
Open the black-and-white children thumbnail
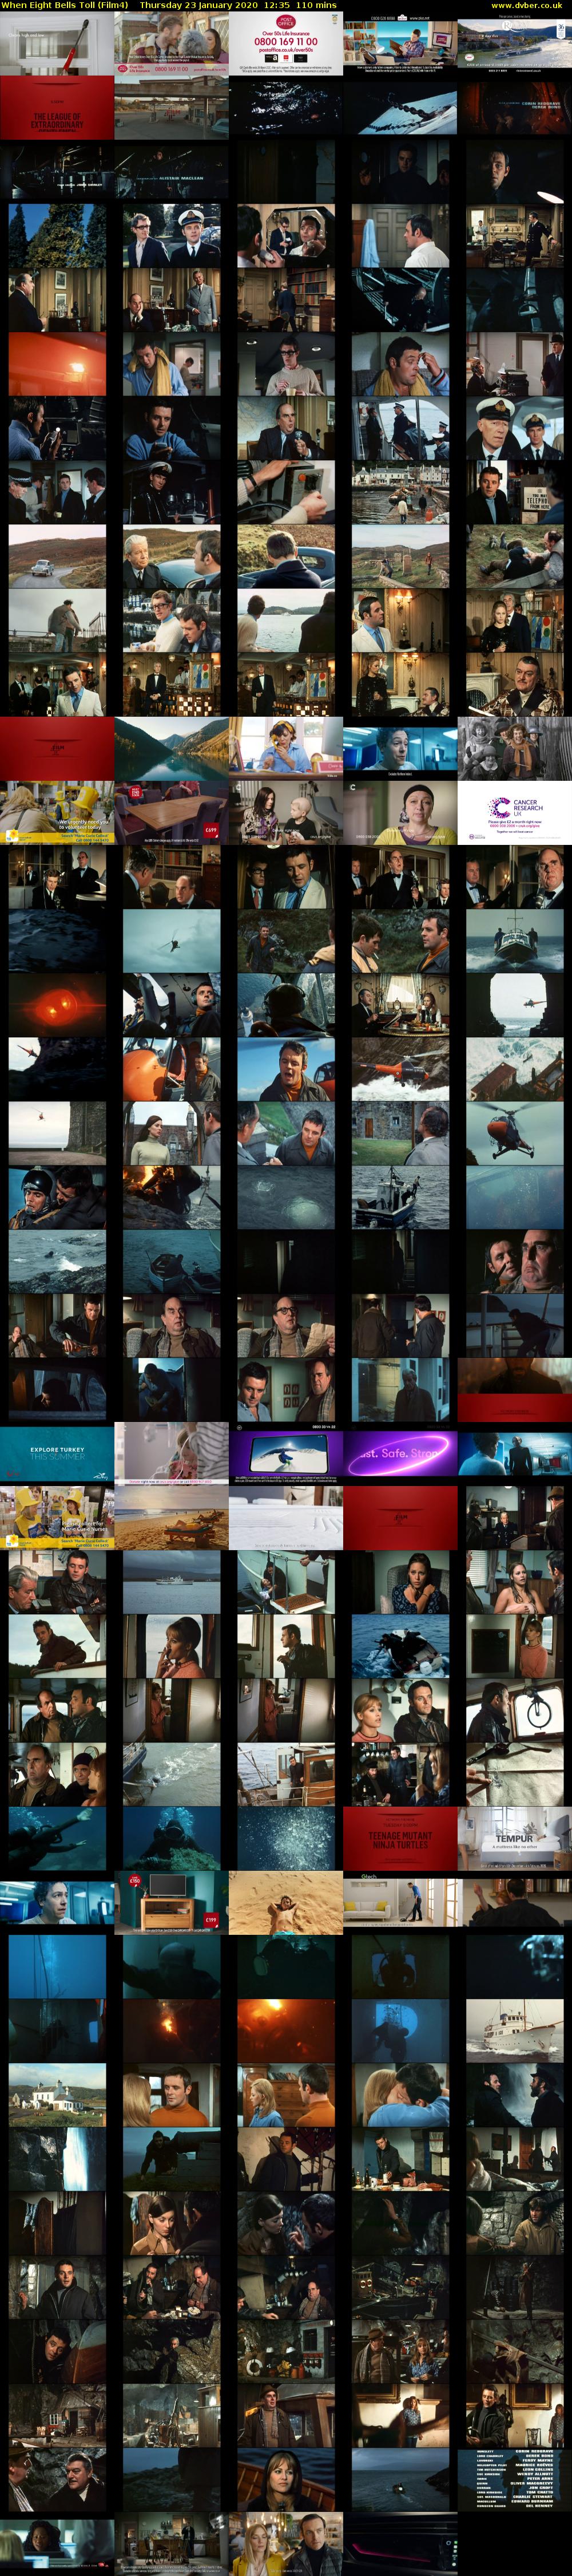click(515, 748)
